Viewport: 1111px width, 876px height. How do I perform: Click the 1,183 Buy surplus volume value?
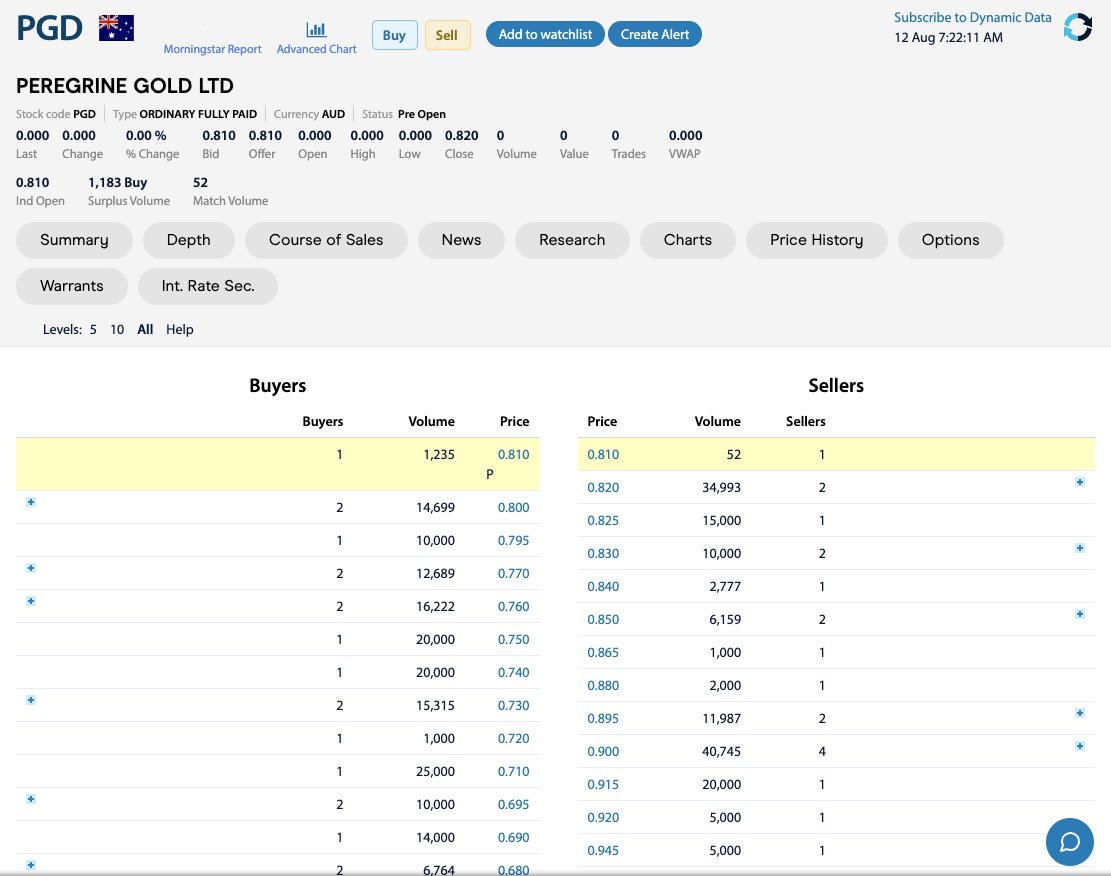[118, 183]
